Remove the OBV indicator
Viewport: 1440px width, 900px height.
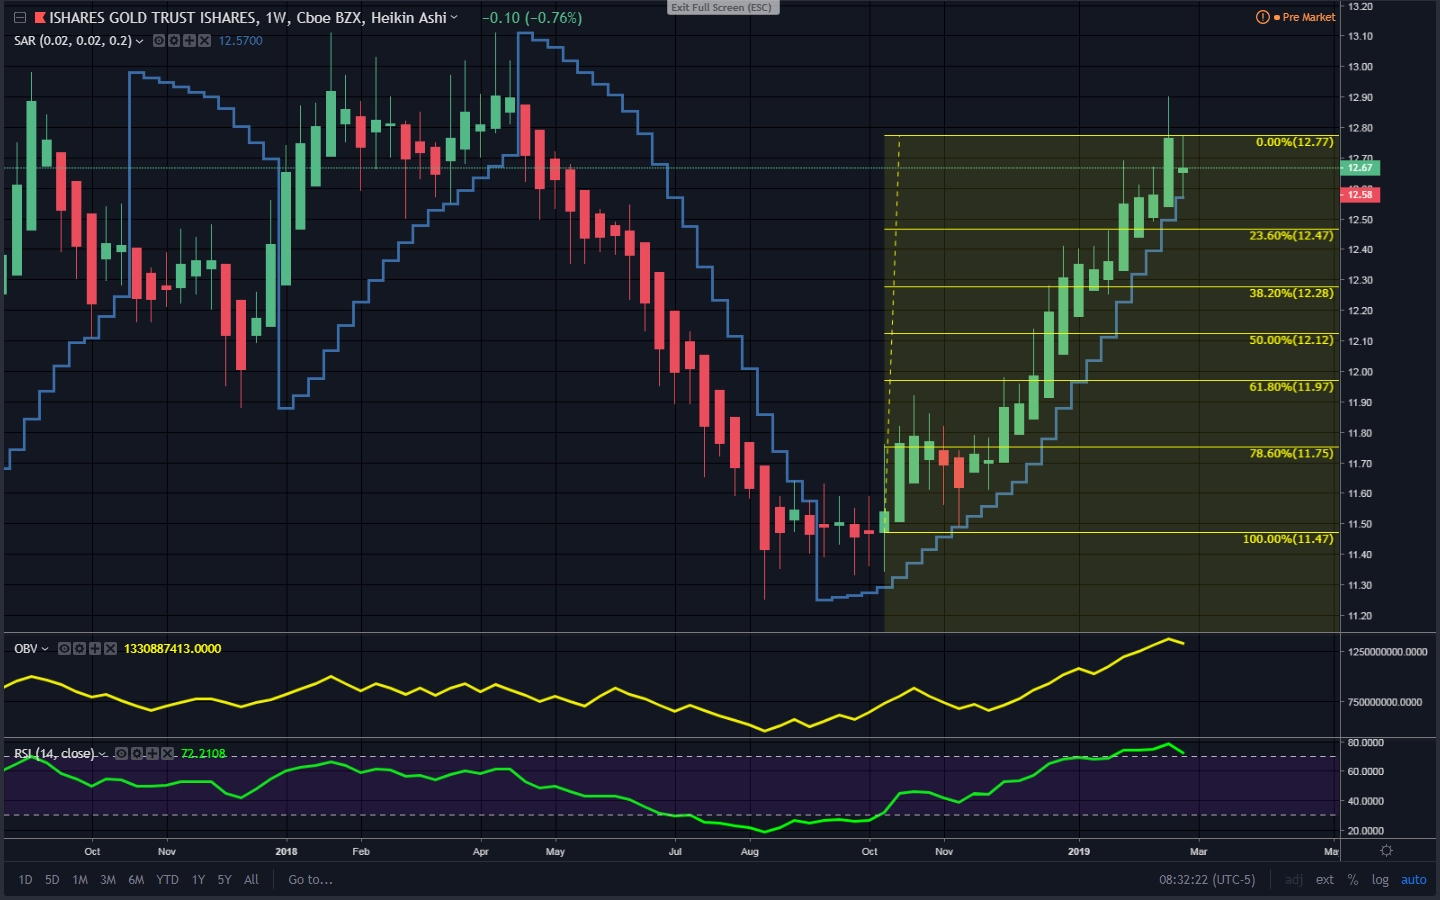coord(110,649)
